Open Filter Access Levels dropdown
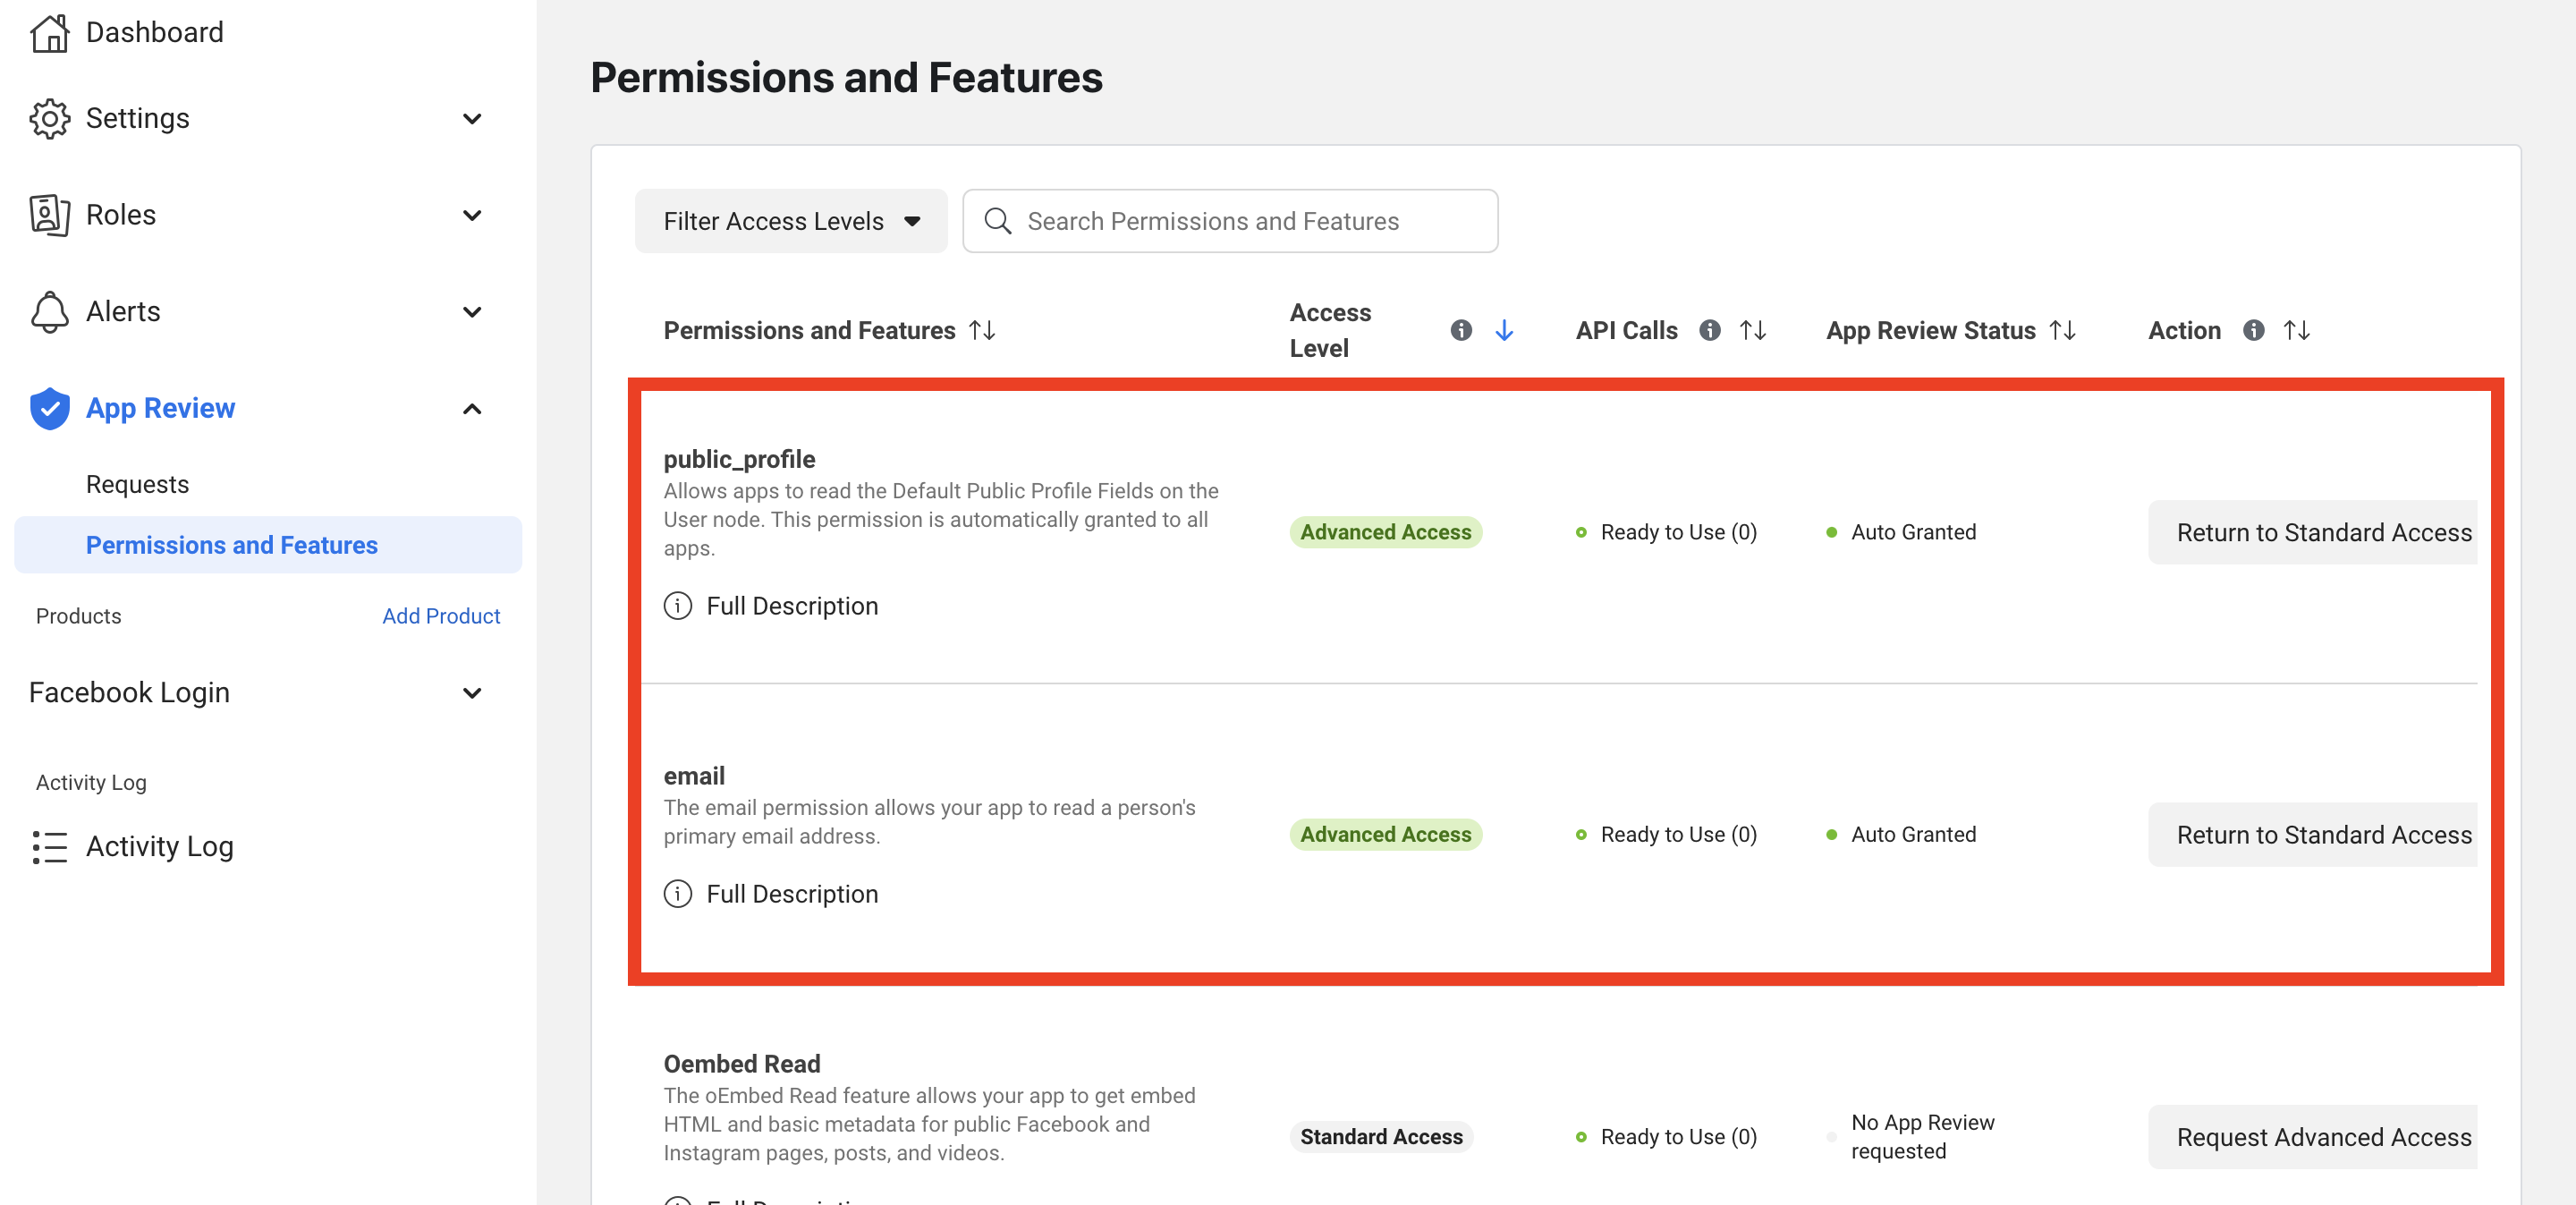Screen dimensions: 2576x1205 (x=790, y=221)
